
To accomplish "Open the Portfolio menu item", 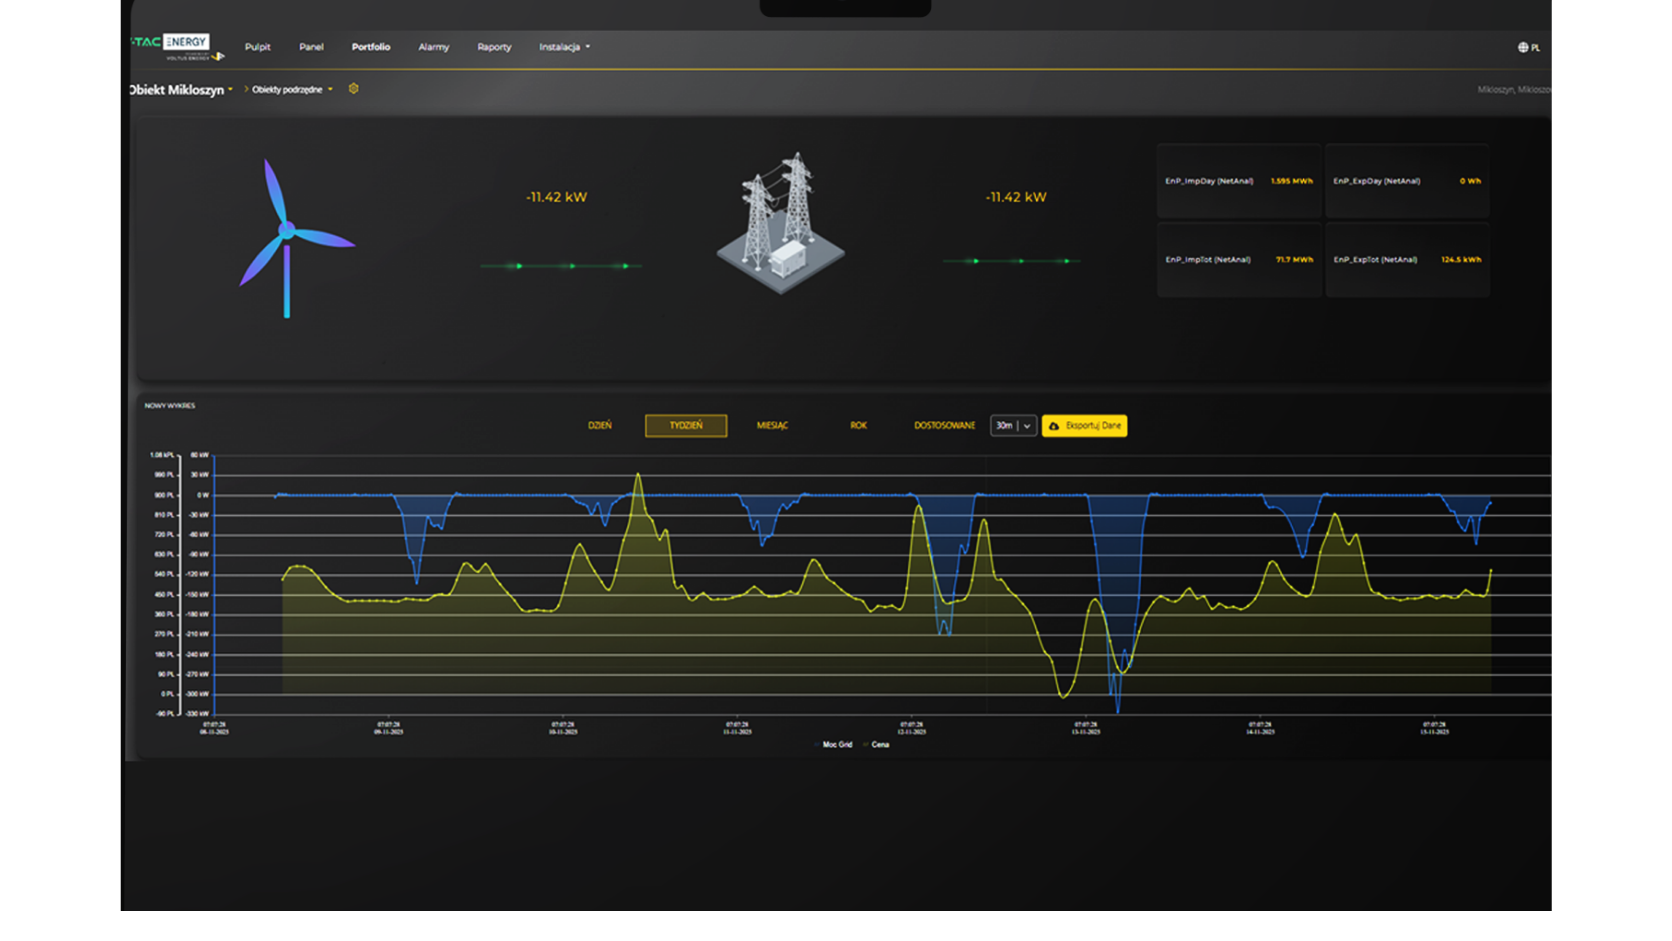I will (371, 47).
